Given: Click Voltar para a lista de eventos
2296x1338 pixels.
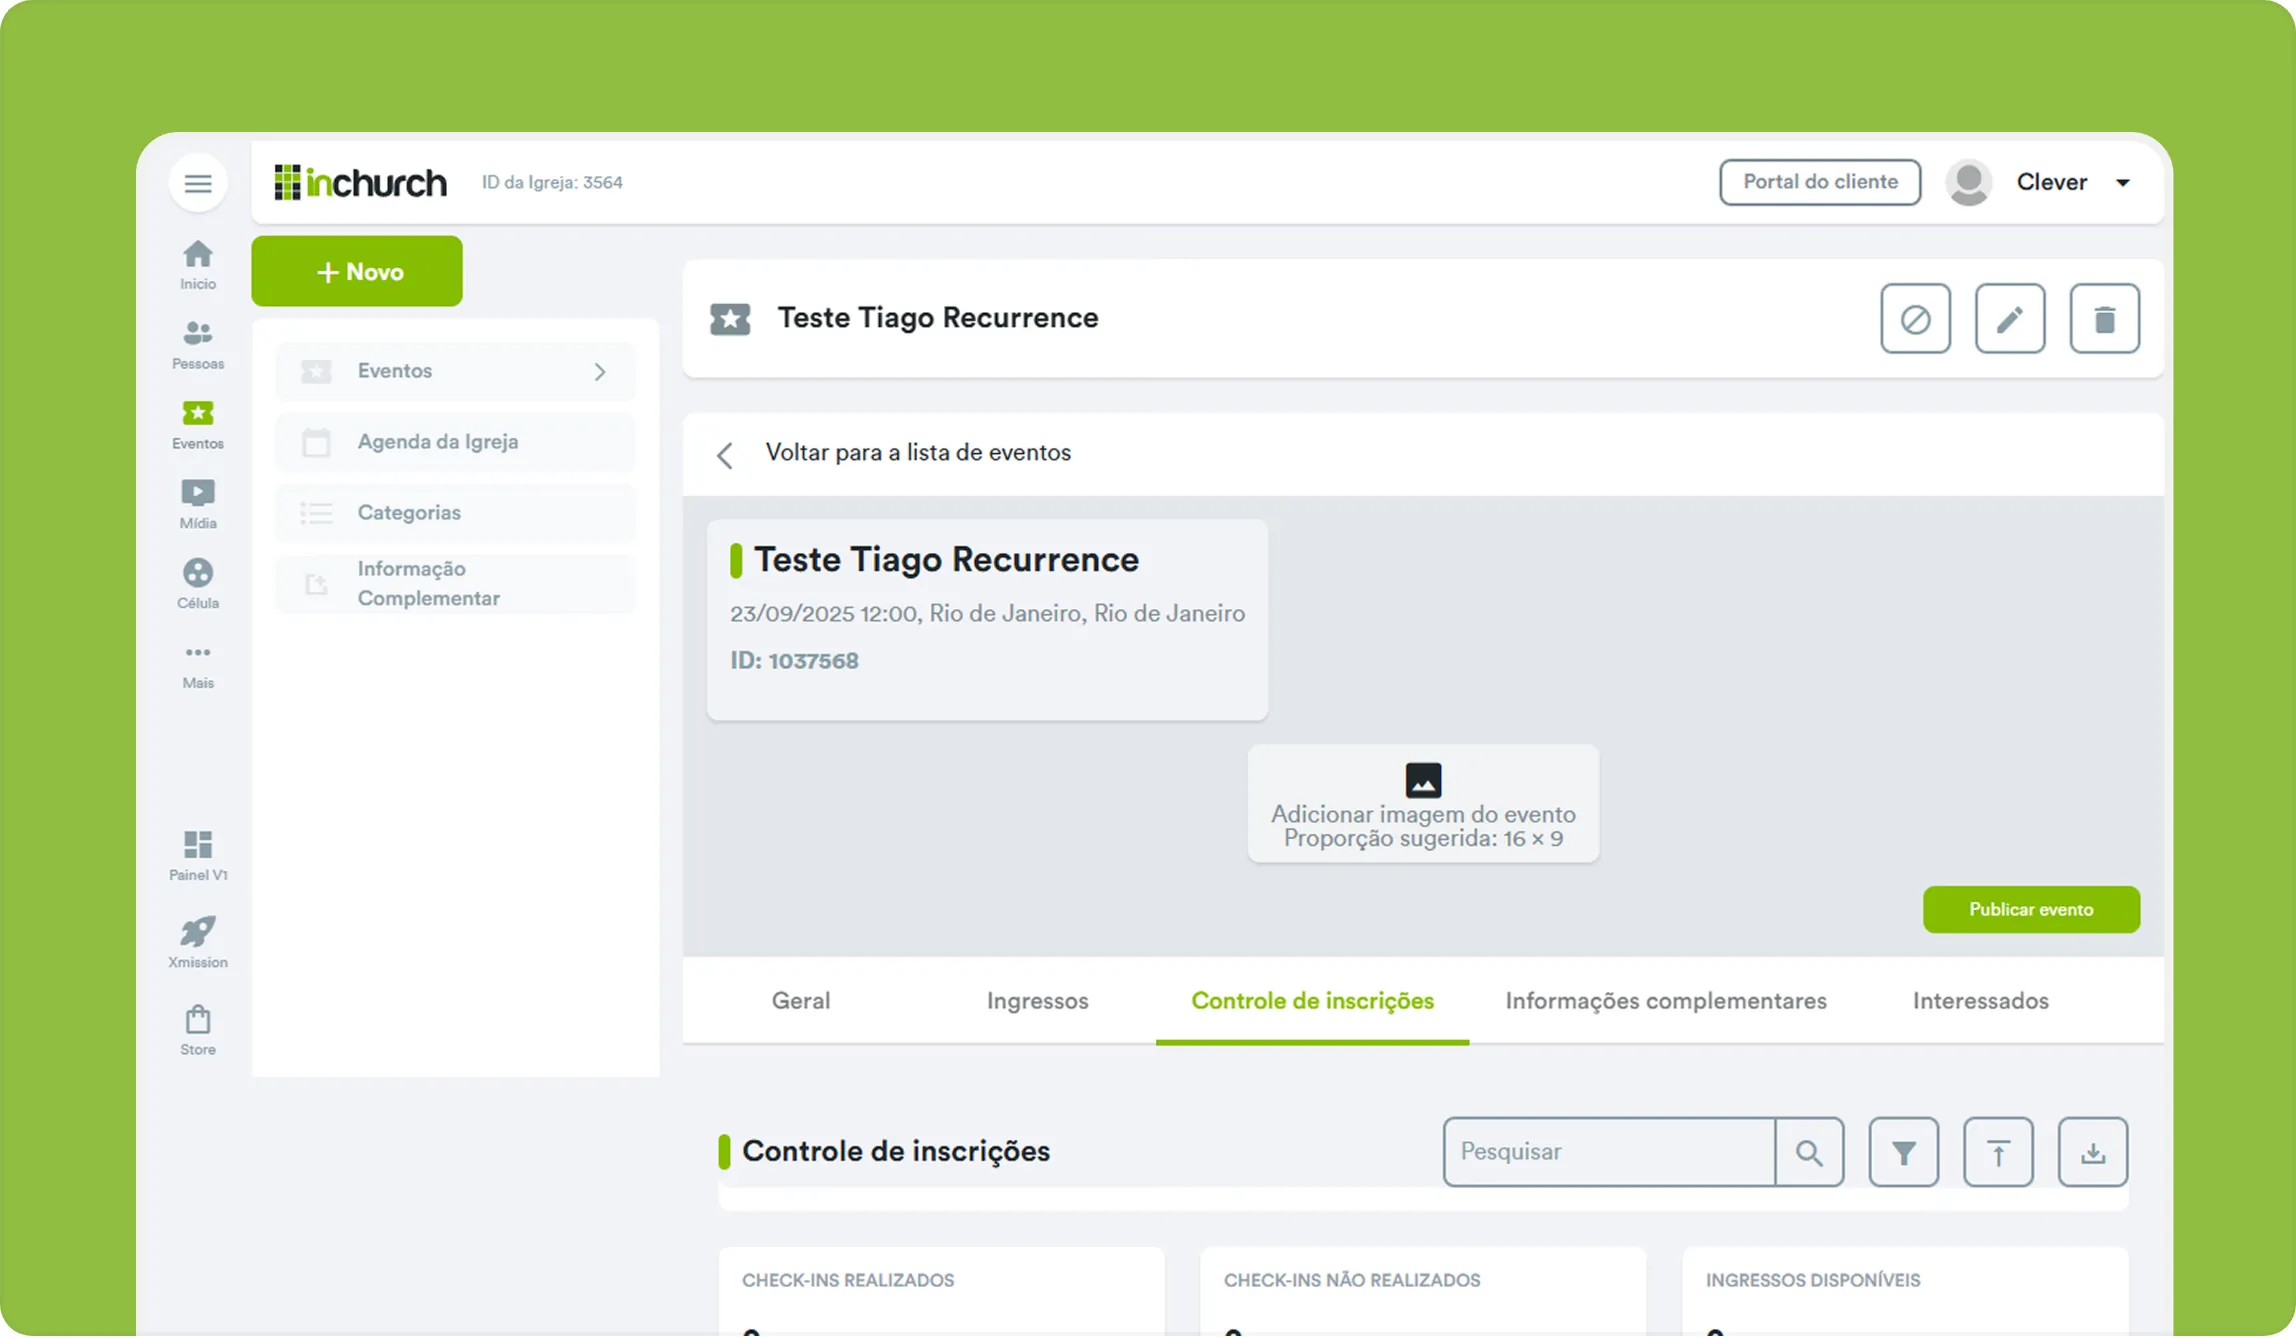Looking at the screenshot, I should pos(918,453).
